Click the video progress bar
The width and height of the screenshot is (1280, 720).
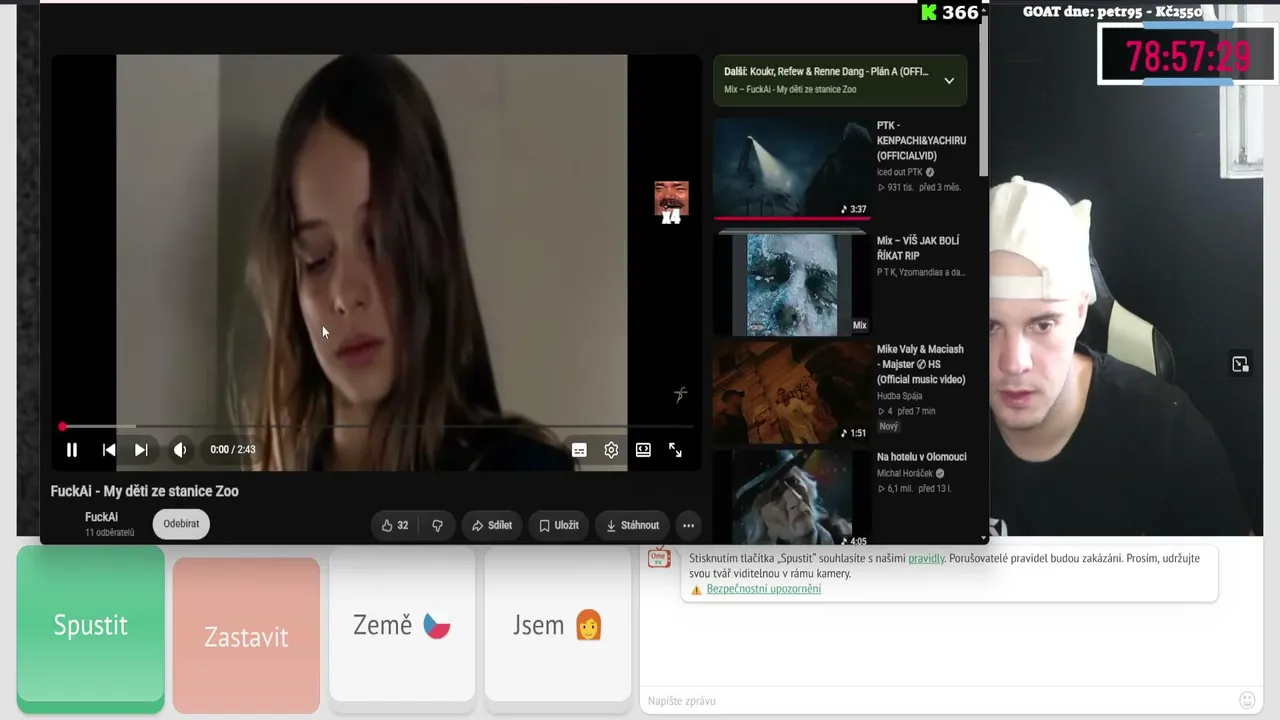[376, 427]
